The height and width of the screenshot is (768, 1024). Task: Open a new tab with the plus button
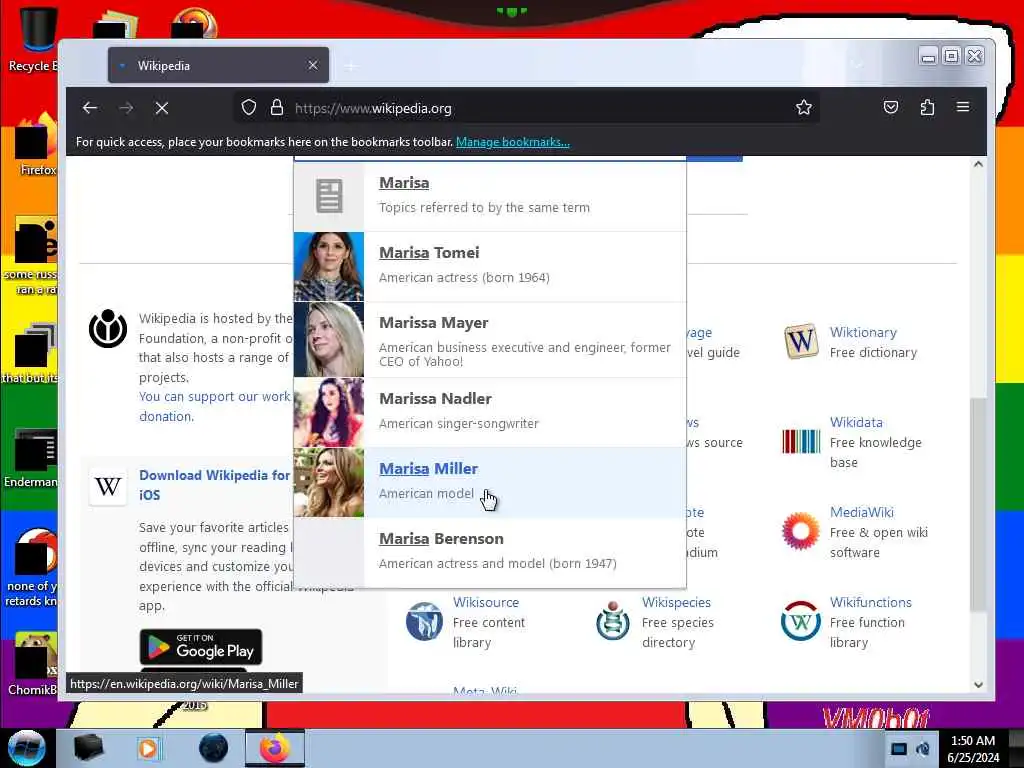[351, 66]
